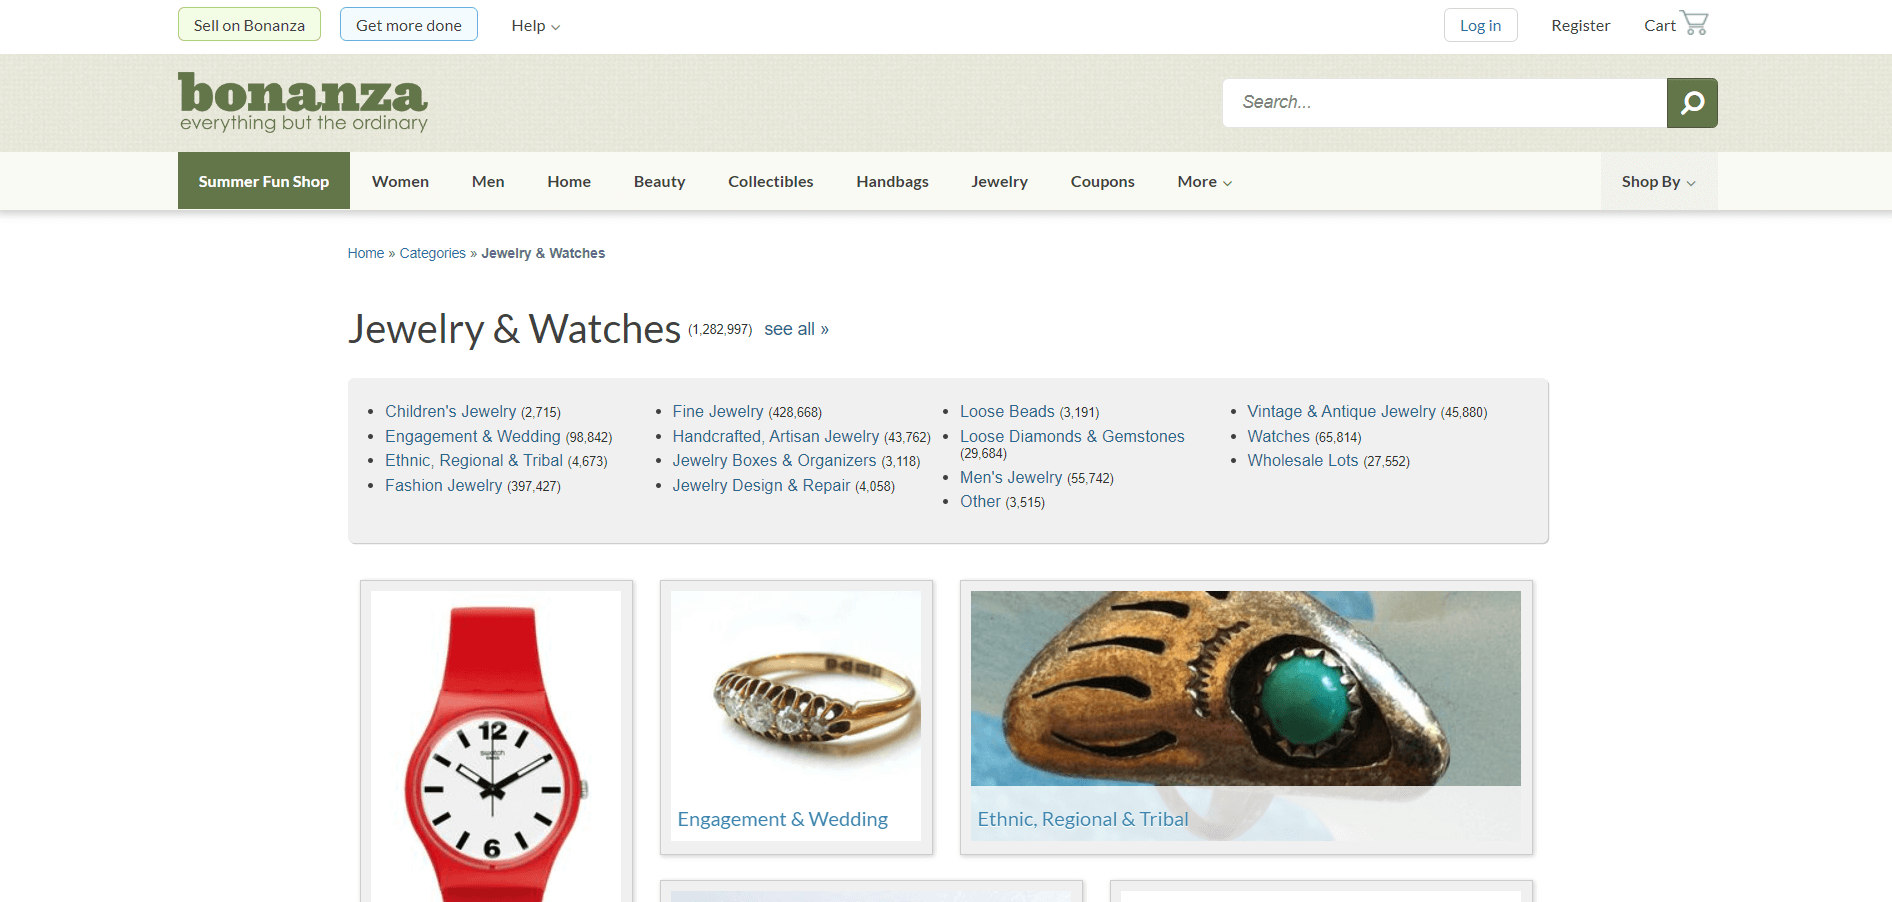Open Engagement & Wedding list link
This screenshot has width=1892, height=902.
[x=473, y=436]
